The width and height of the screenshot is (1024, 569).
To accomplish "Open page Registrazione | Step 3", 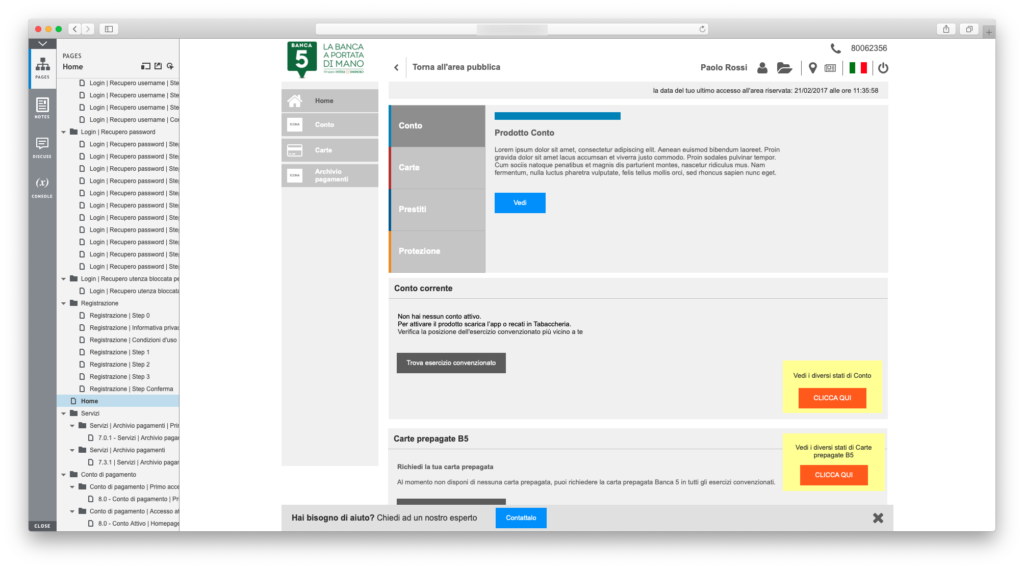I will pos(119,377).
